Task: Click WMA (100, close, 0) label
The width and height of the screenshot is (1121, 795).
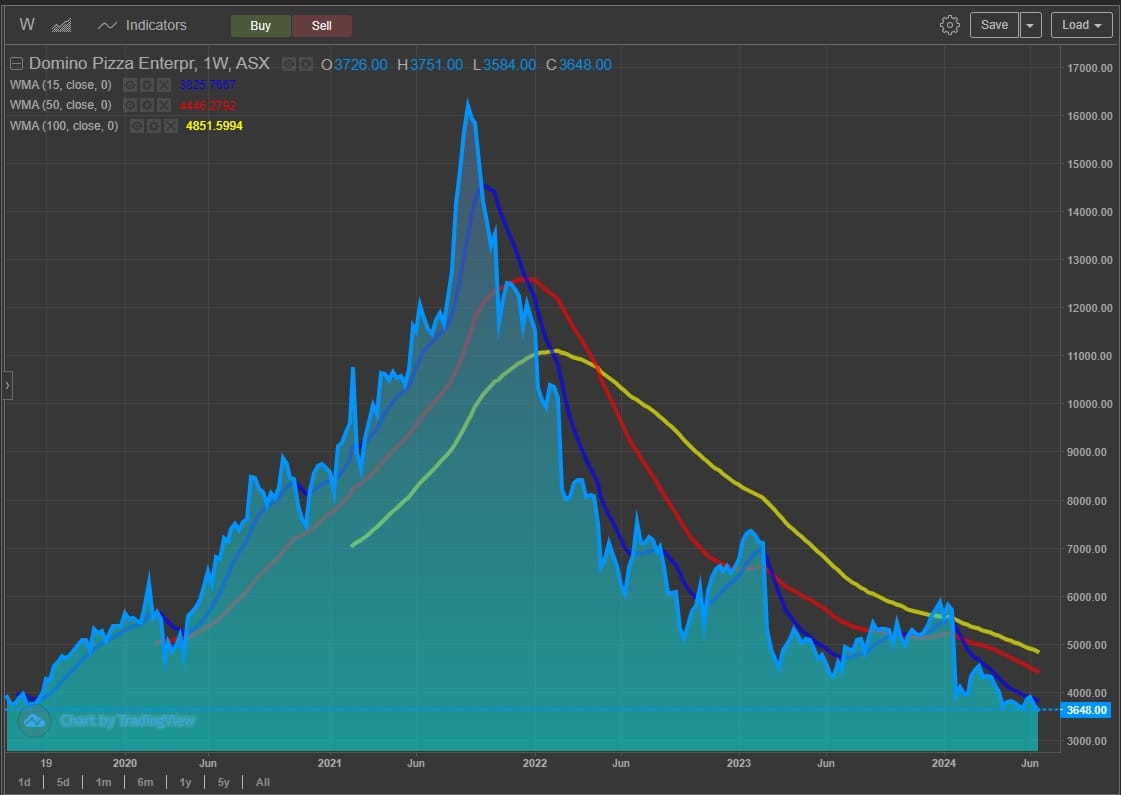Action: tap(64, 126)
